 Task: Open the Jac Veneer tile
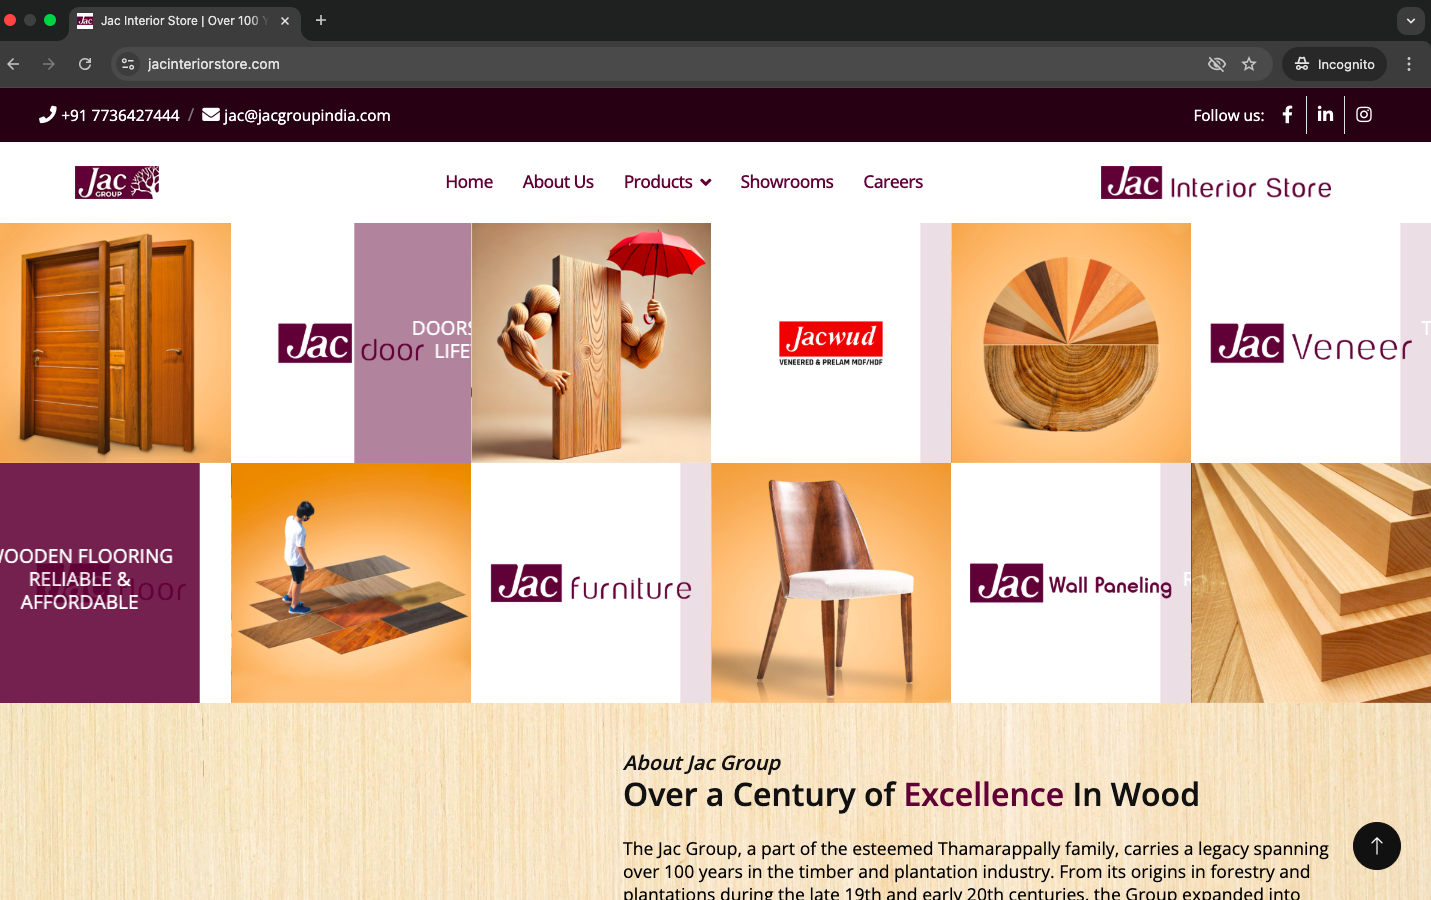click(1311, 343)
